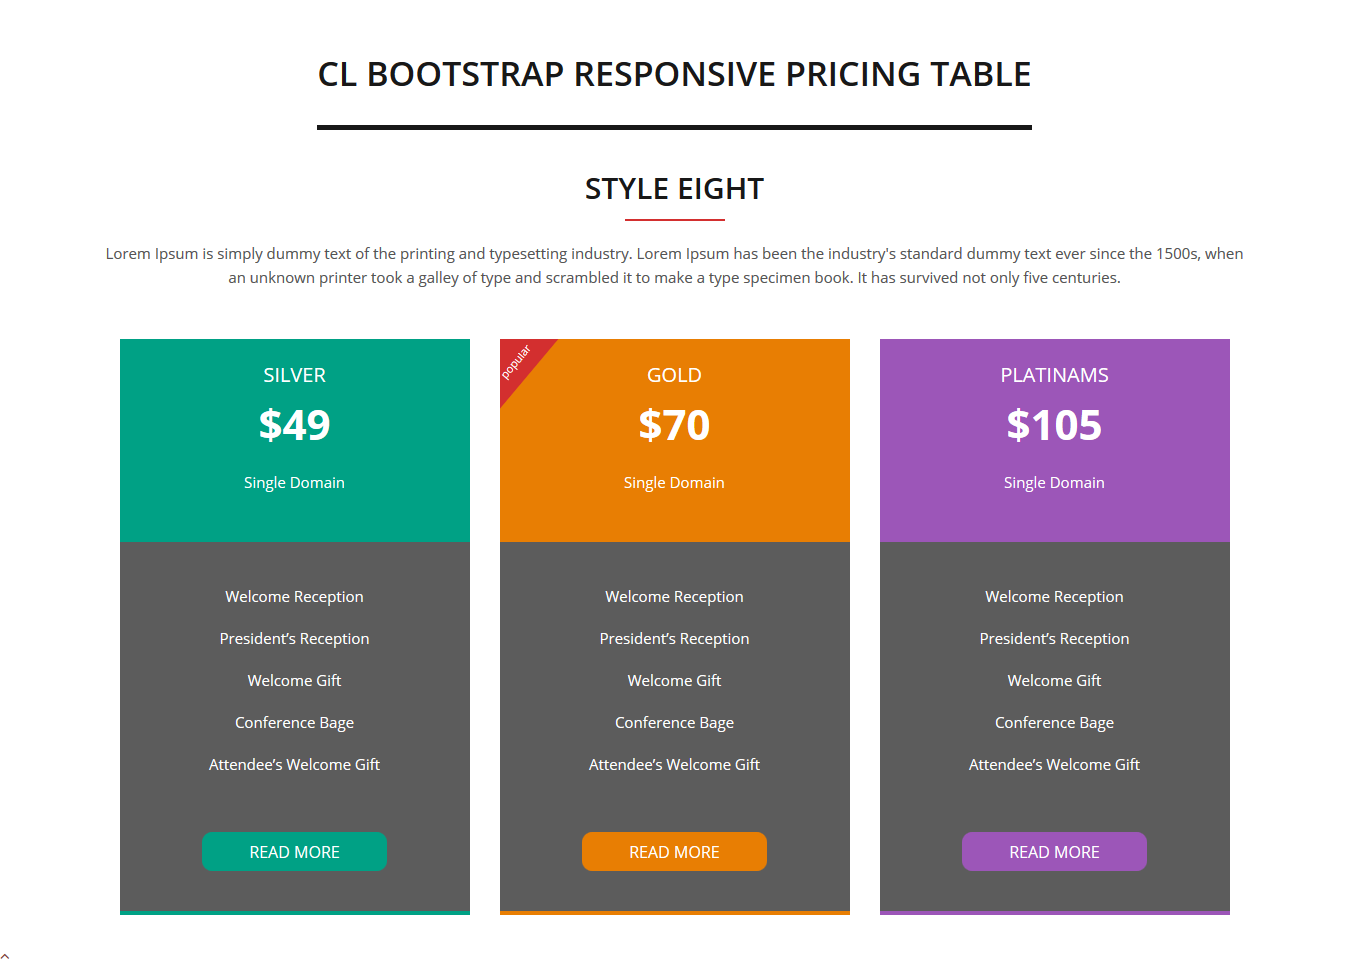Click the Lorem Ipsum description paragraph

674,266
